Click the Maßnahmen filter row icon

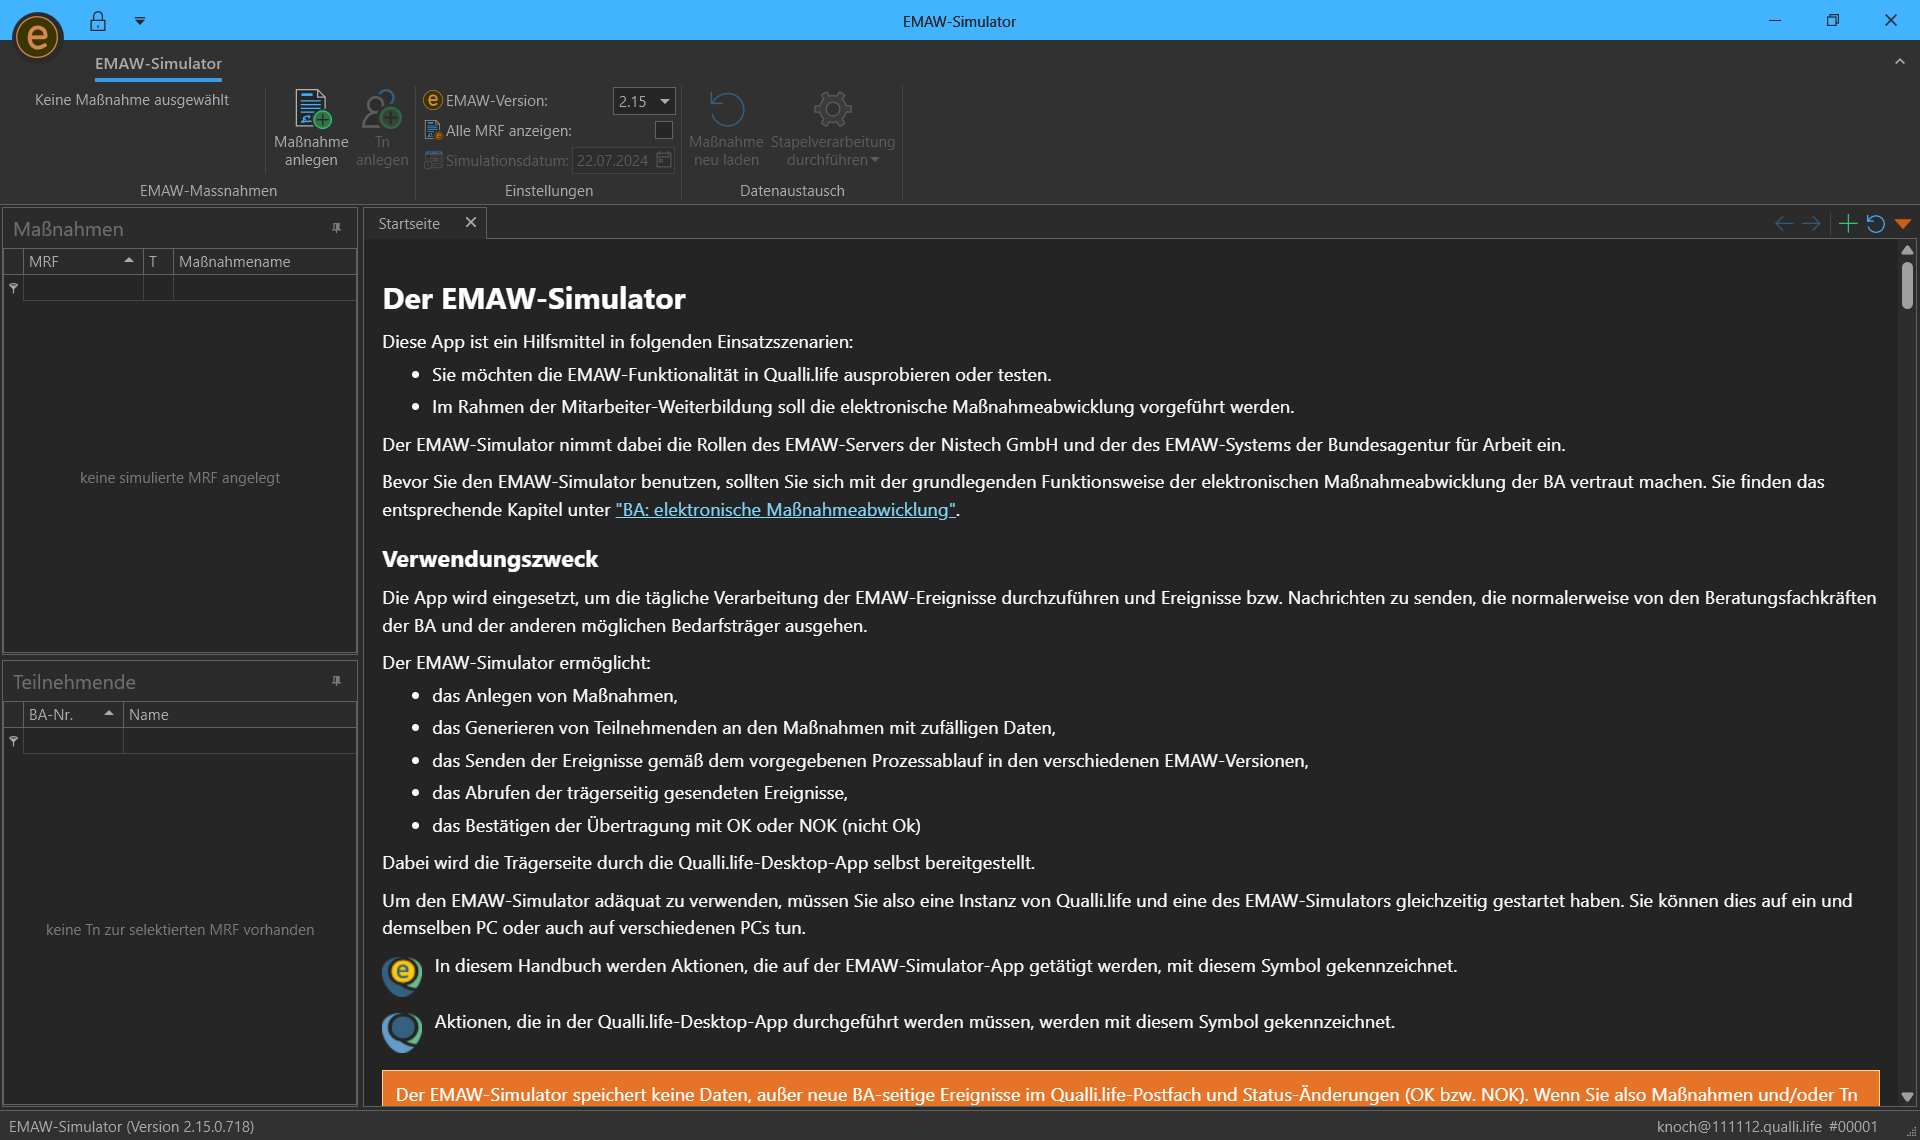(13, 288)
